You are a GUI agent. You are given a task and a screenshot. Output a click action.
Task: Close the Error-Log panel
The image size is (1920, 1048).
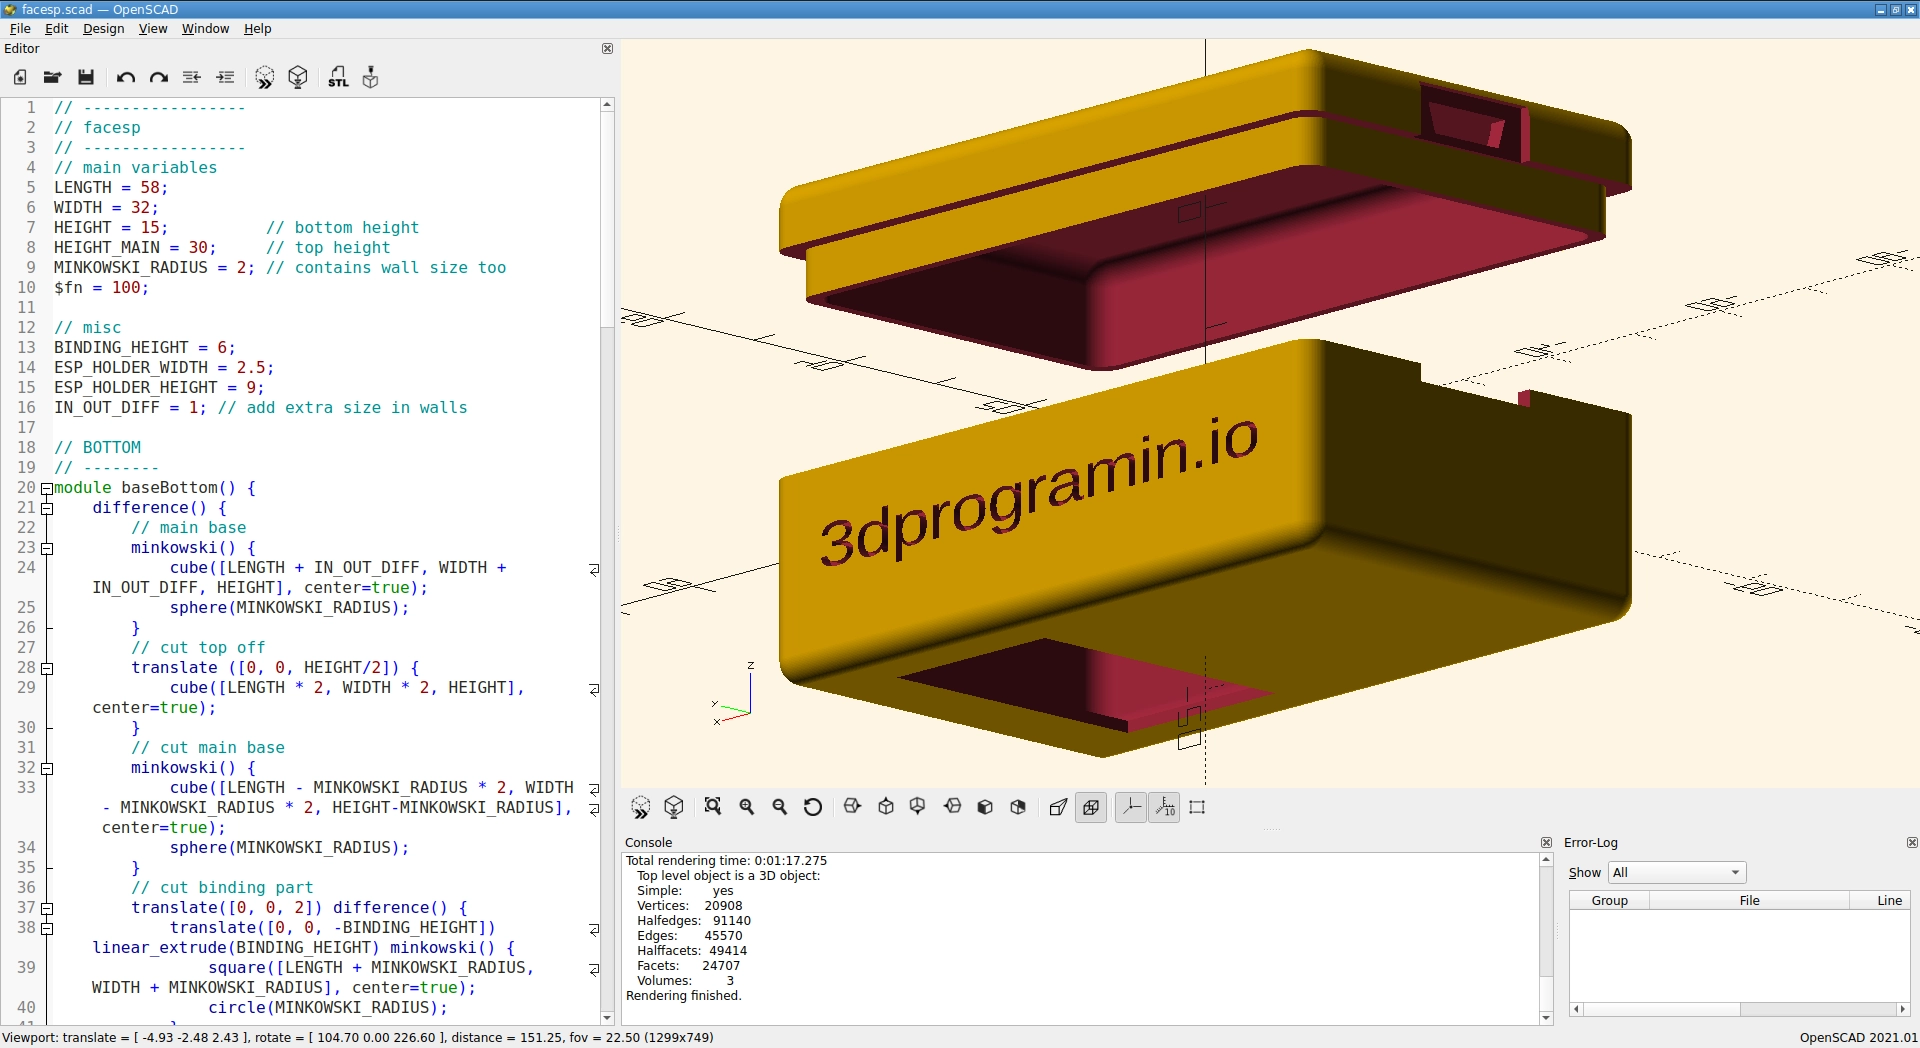[x=1912, y=842]
